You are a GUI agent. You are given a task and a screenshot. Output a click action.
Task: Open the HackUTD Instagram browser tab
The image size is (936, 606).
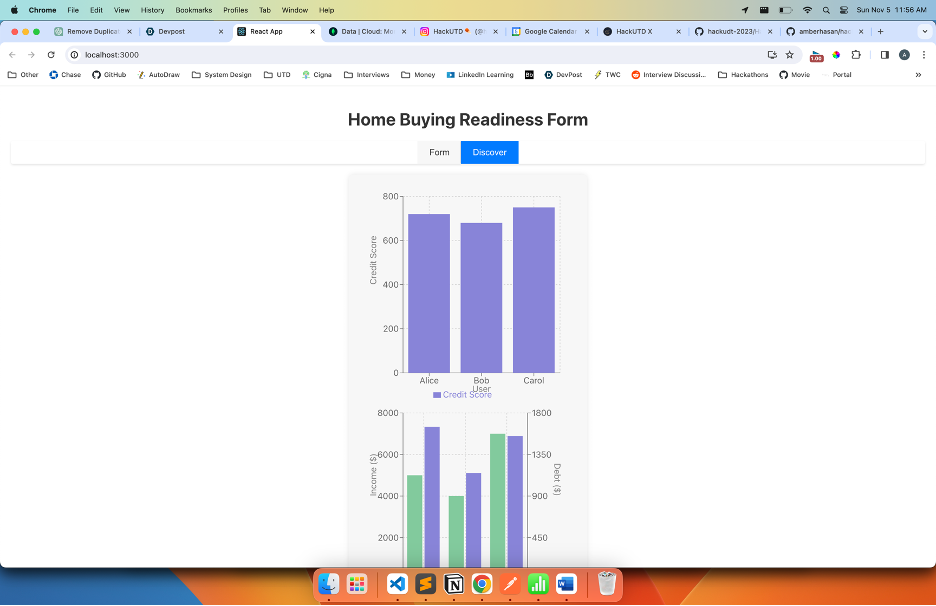(x=458, y=32)
